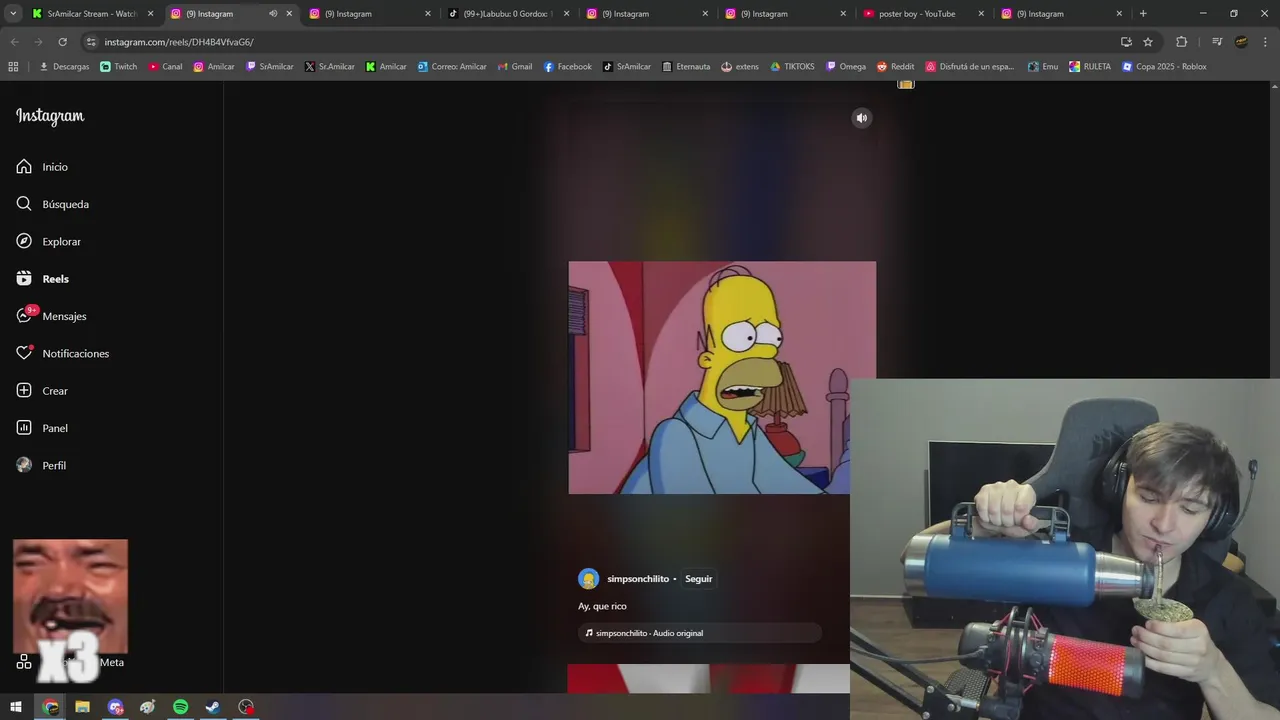Viewport: 1280px width, 720px height.
Task: Click the next reel preview below
Action: coord(708,679)
